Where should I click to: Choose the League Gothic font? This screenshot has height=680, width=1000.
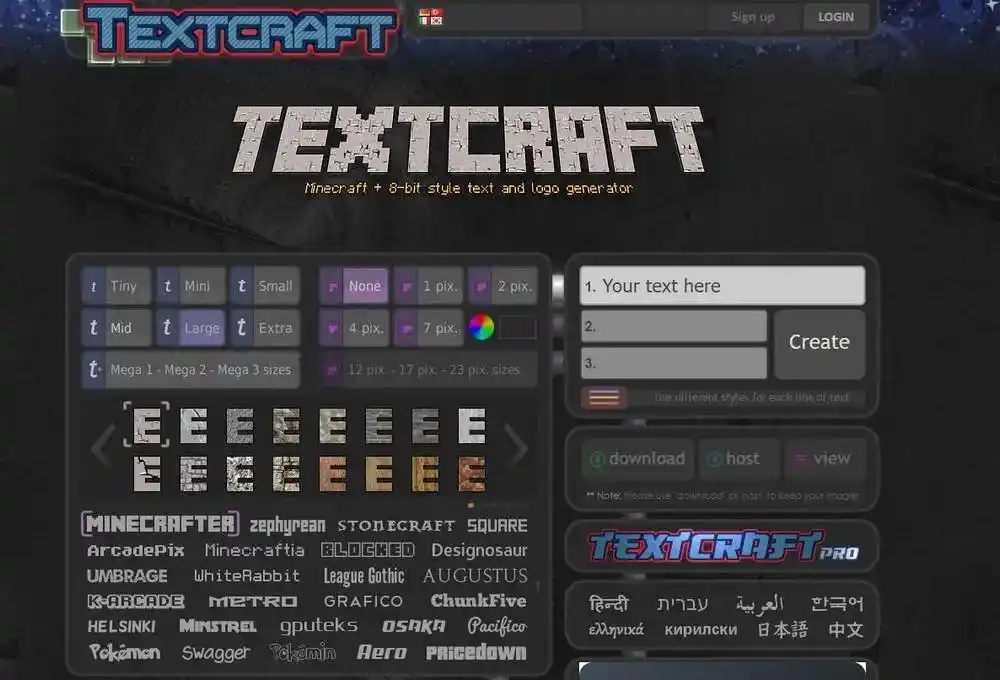pos(364,576)
